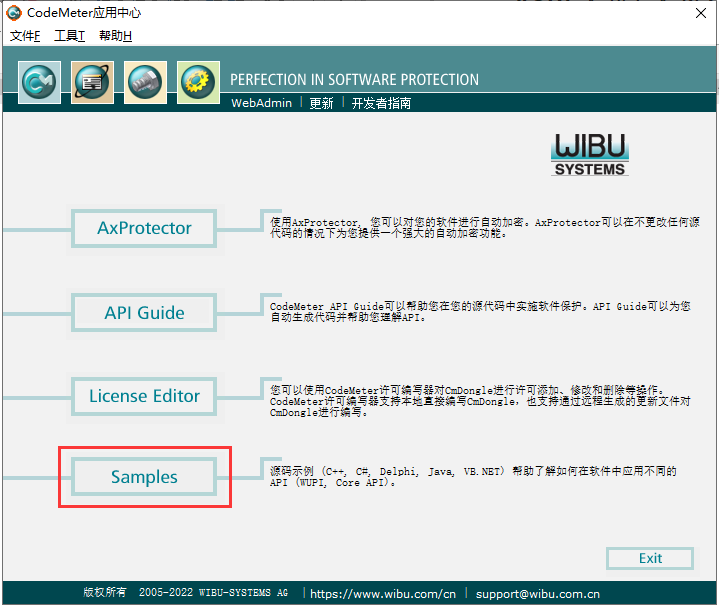Image resolution: width=719 pixels, height=607 pixels.
Task: Click the 版权所有 2005-2022 copyright text
Action: [x=186, y=593]
